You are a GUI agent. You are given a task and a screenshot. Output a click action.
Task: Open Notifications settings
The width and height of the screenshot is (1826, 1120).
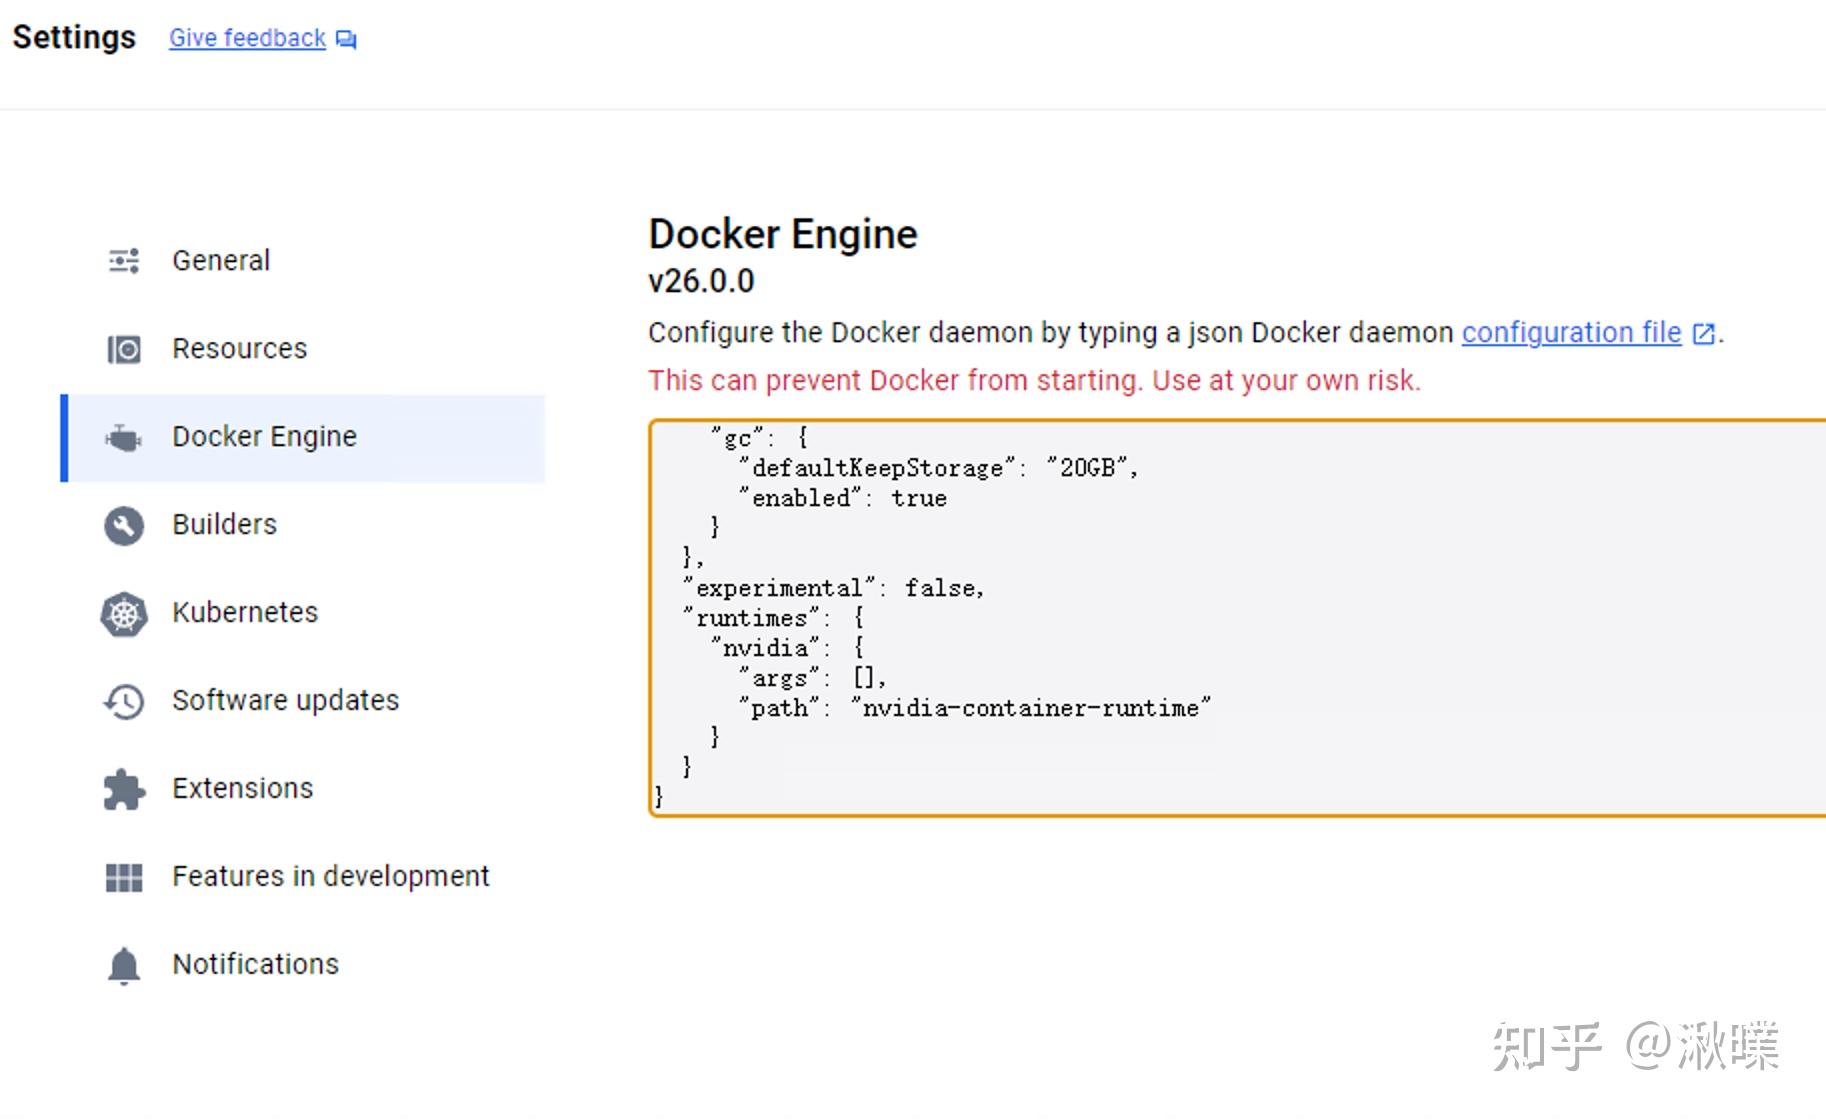[x=302, y=965]
